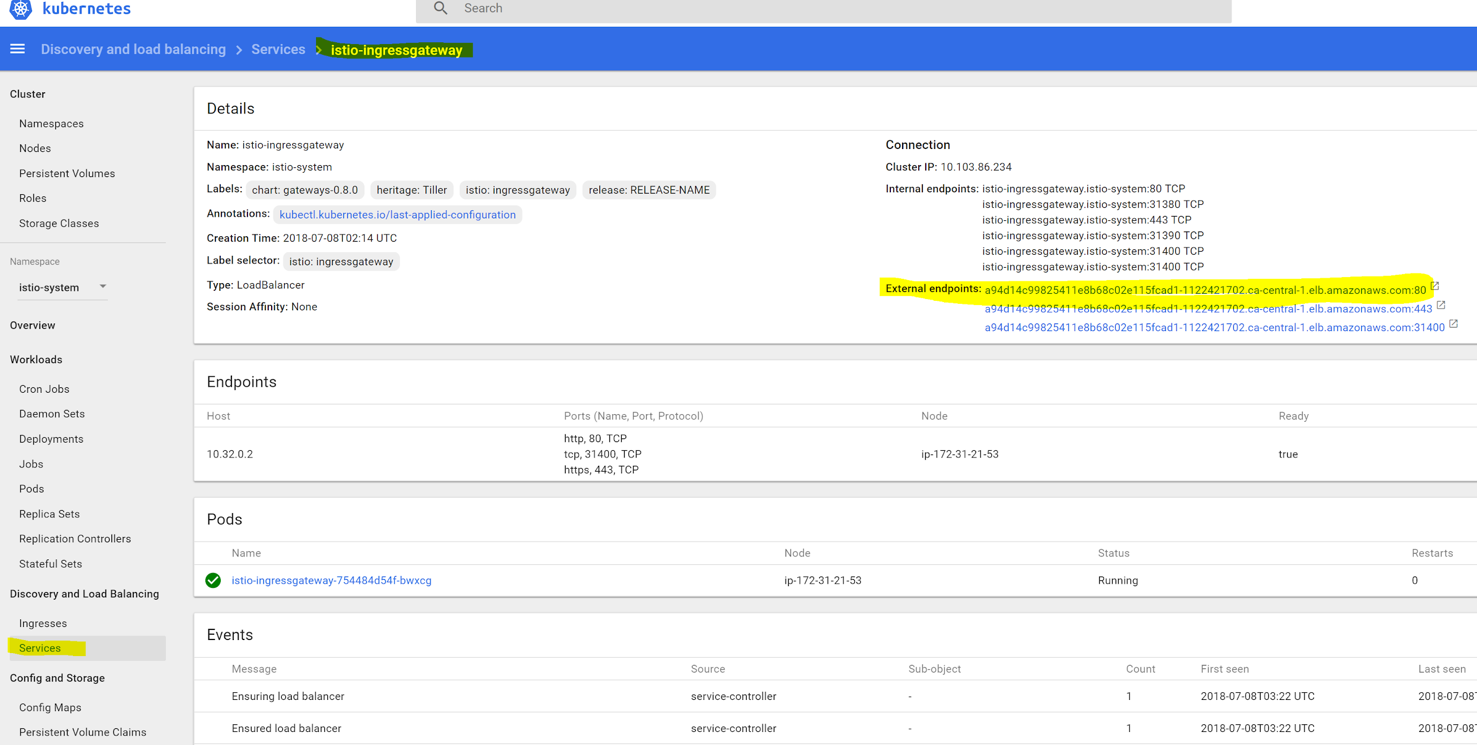Open pod istio-ingressgateway-754484d54f-bwxcg
The image size is (1477, 745).
tap(332, 581)
